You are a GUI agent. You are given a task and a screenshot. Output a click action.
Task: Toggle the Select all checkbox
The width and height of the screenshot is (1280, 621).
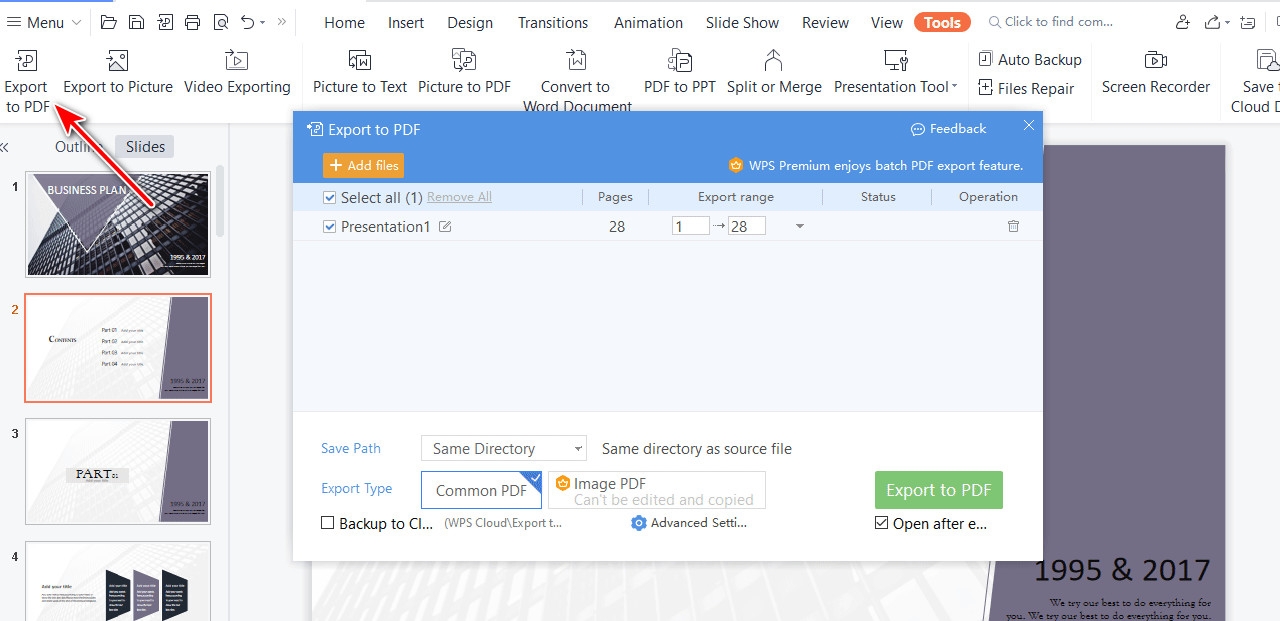coord(330,198)
